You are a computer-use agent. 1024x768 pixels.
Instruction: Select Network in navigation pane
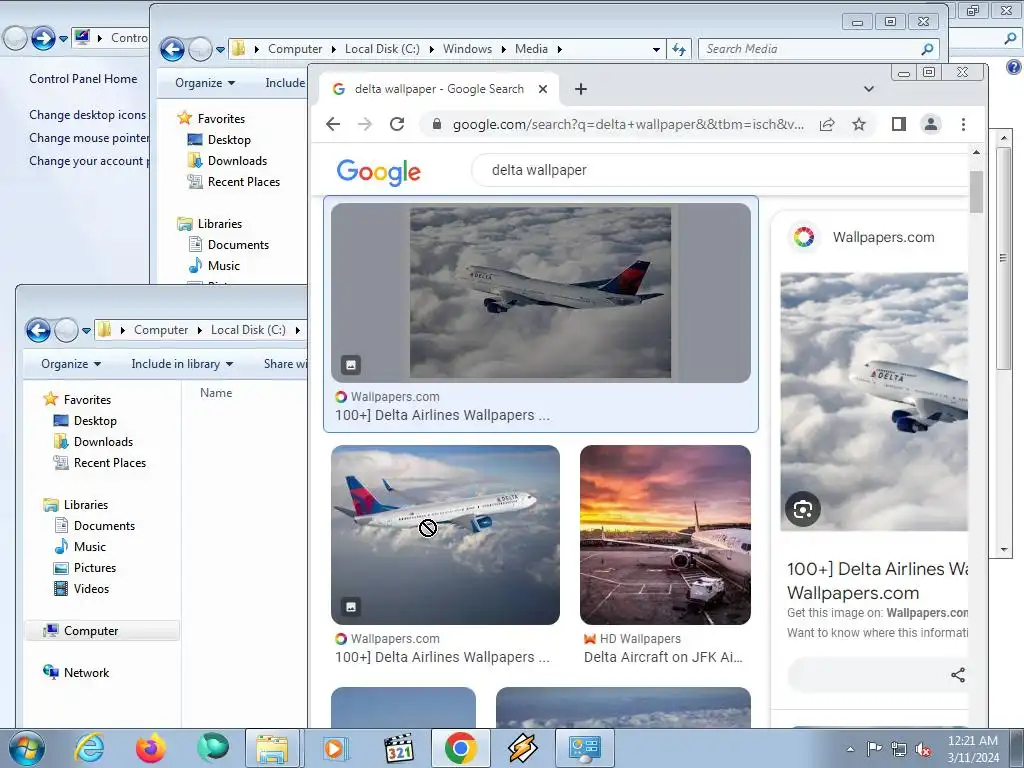click(x=86, y=673)
